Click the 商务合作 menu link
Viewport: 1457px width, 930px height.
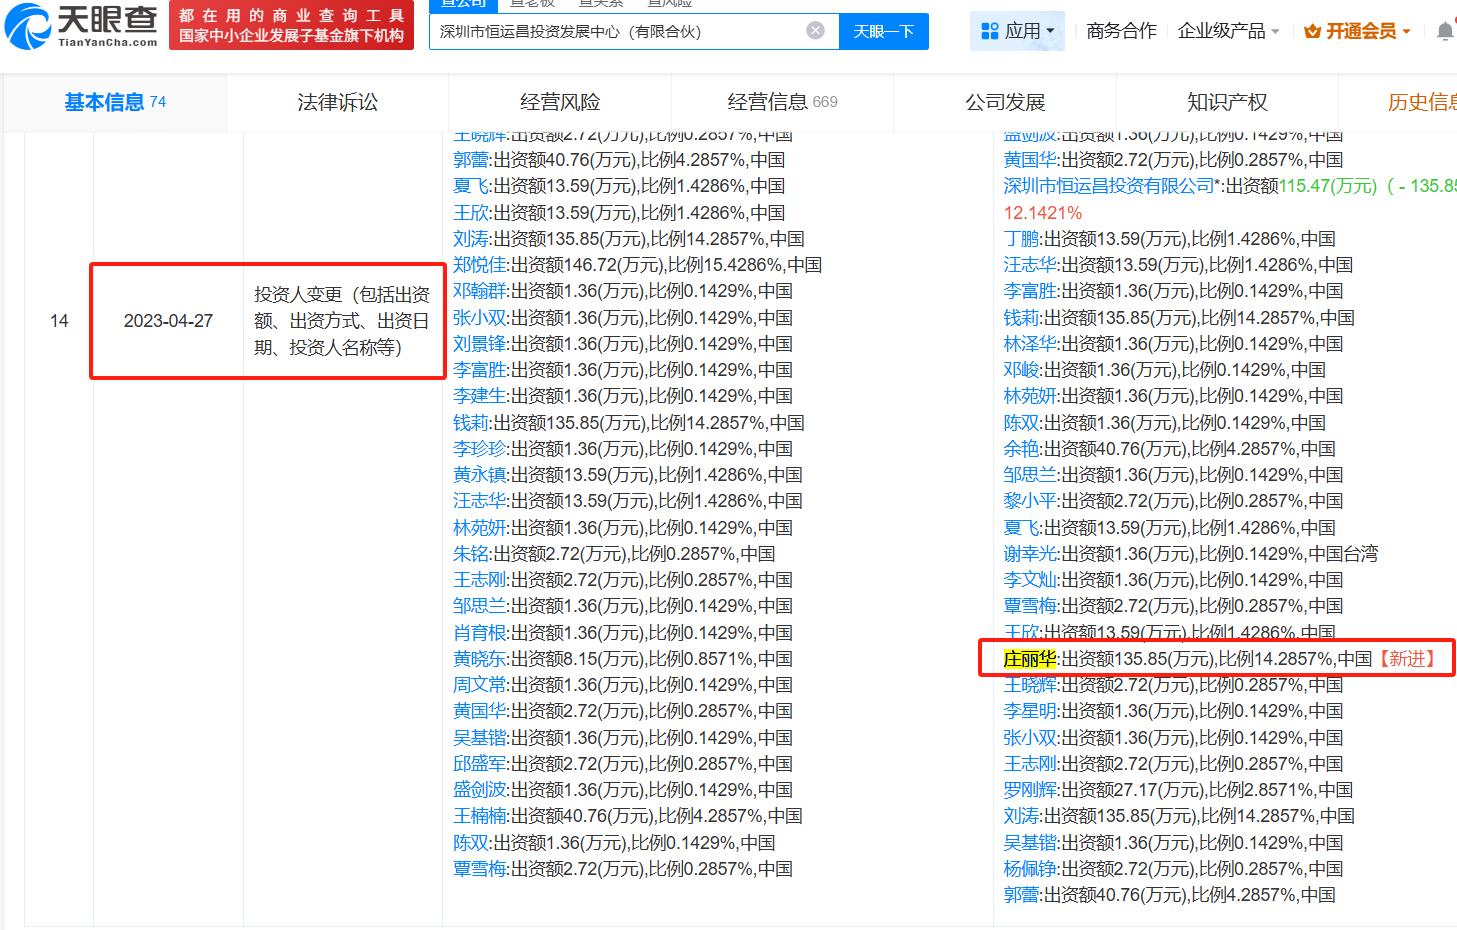pos(1121,31)
